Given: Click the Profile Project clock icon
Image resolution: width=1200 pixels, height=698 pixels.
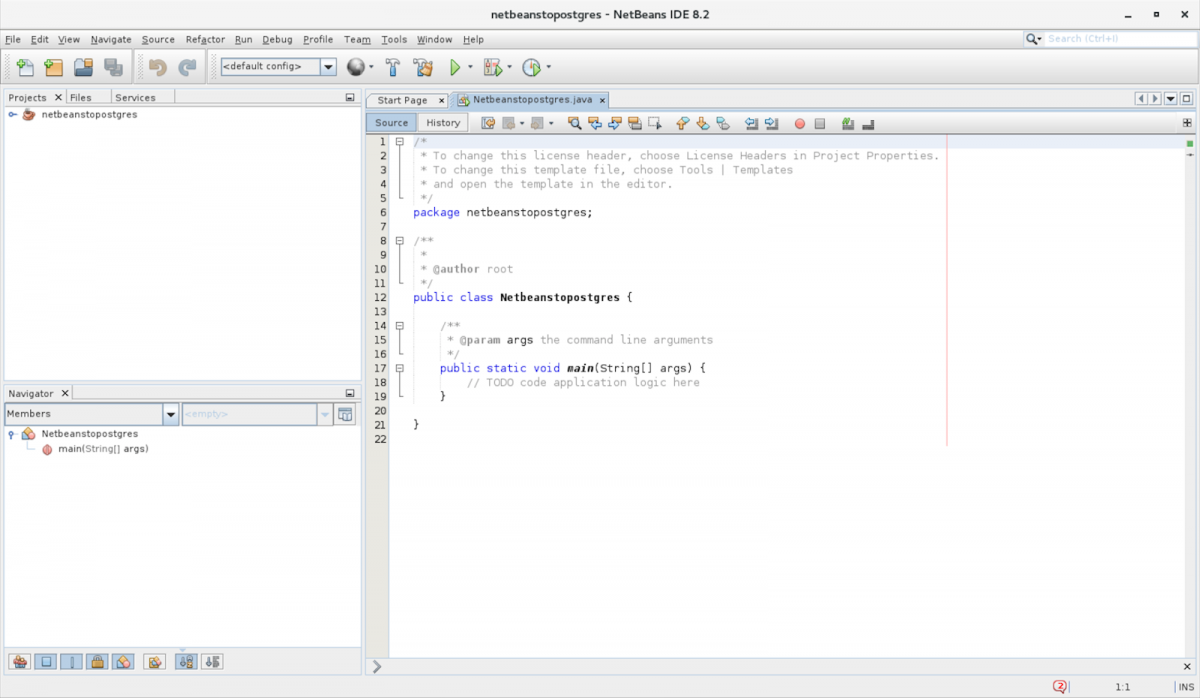Looking at the screenshot, I should [x=531, y=67].
